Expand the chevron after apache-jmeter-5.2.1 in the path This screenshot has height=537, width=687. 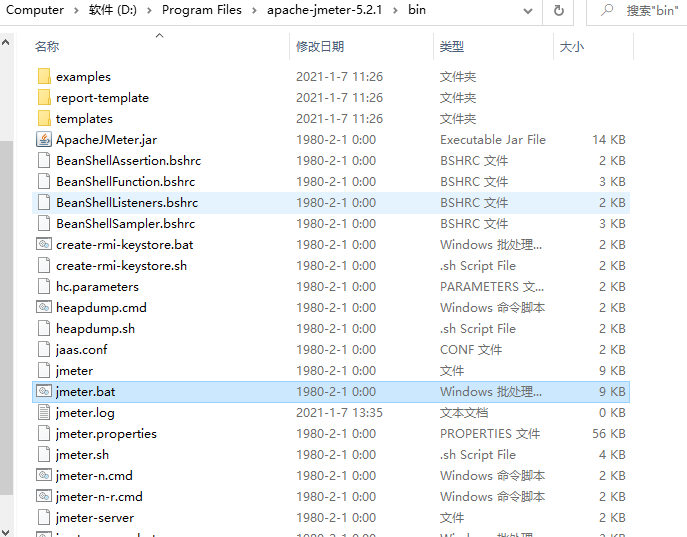[395, 11]
